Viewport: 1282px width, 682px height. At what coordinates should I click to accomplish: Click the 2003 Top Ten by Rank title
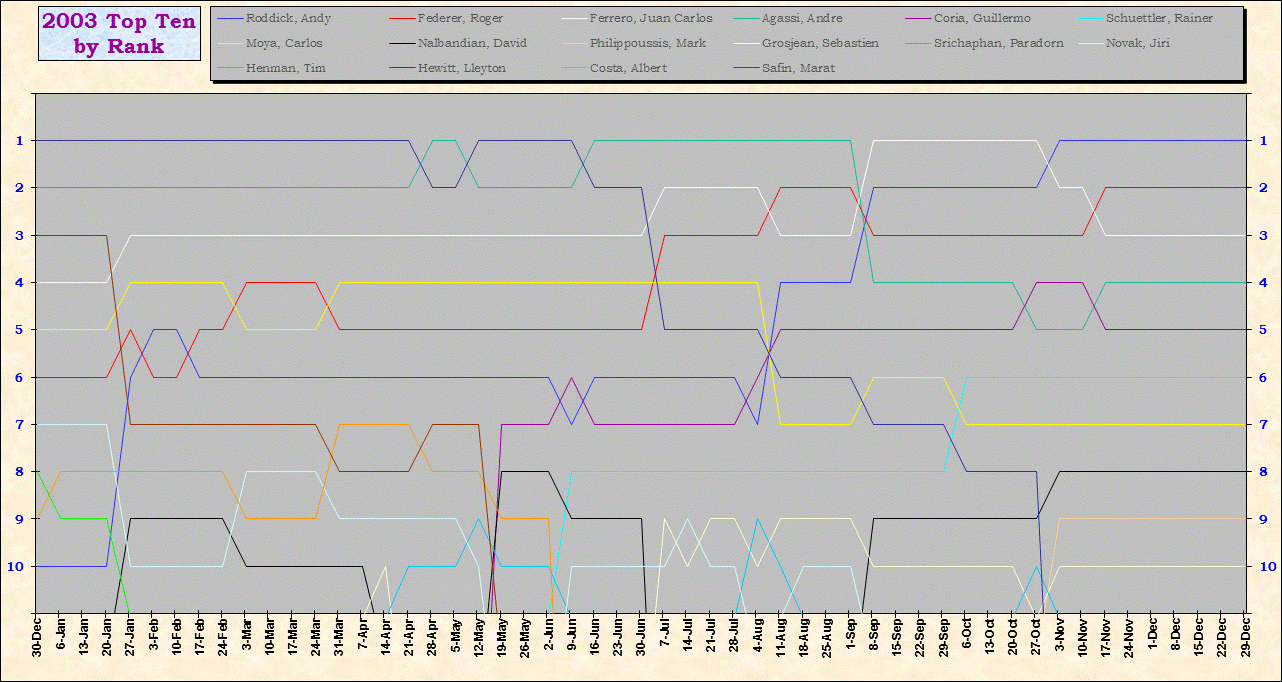click(x=119, y=33)
